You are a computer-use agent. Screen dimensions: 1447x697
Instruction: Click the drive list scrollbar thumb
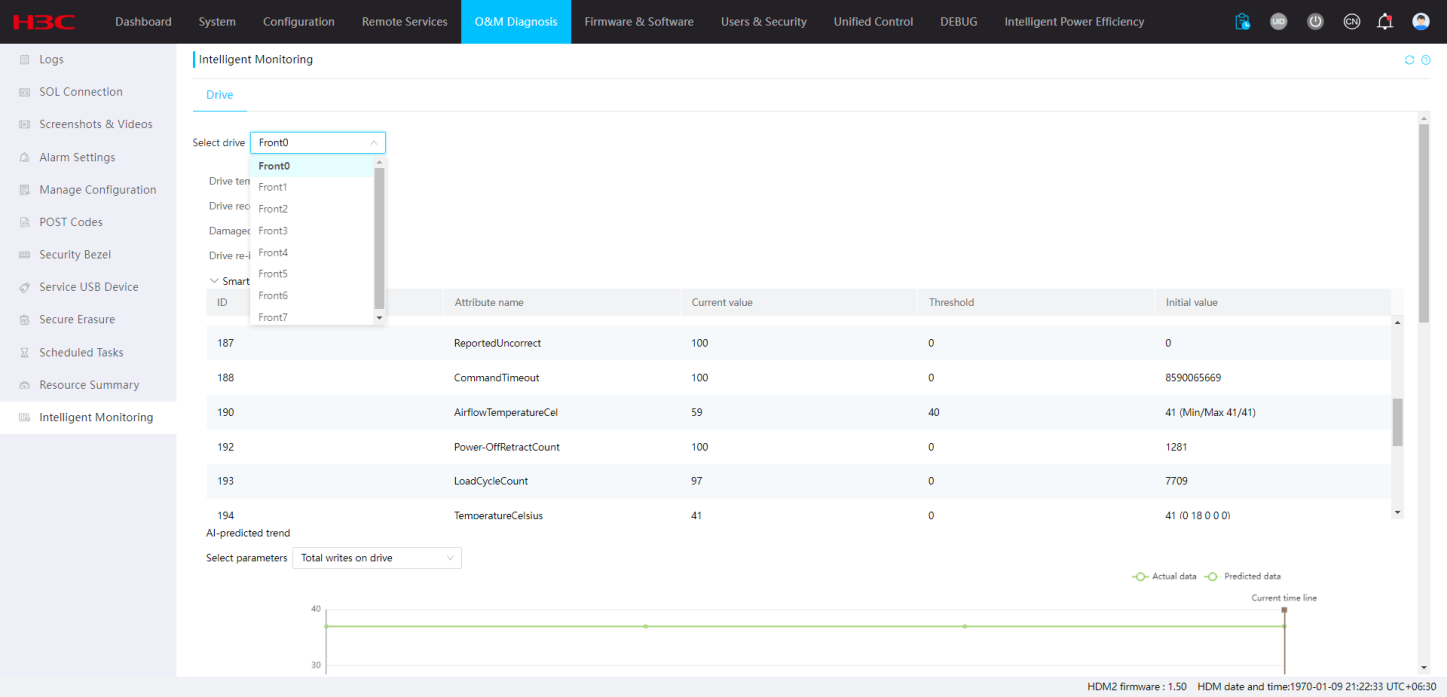tap(379, 238)
